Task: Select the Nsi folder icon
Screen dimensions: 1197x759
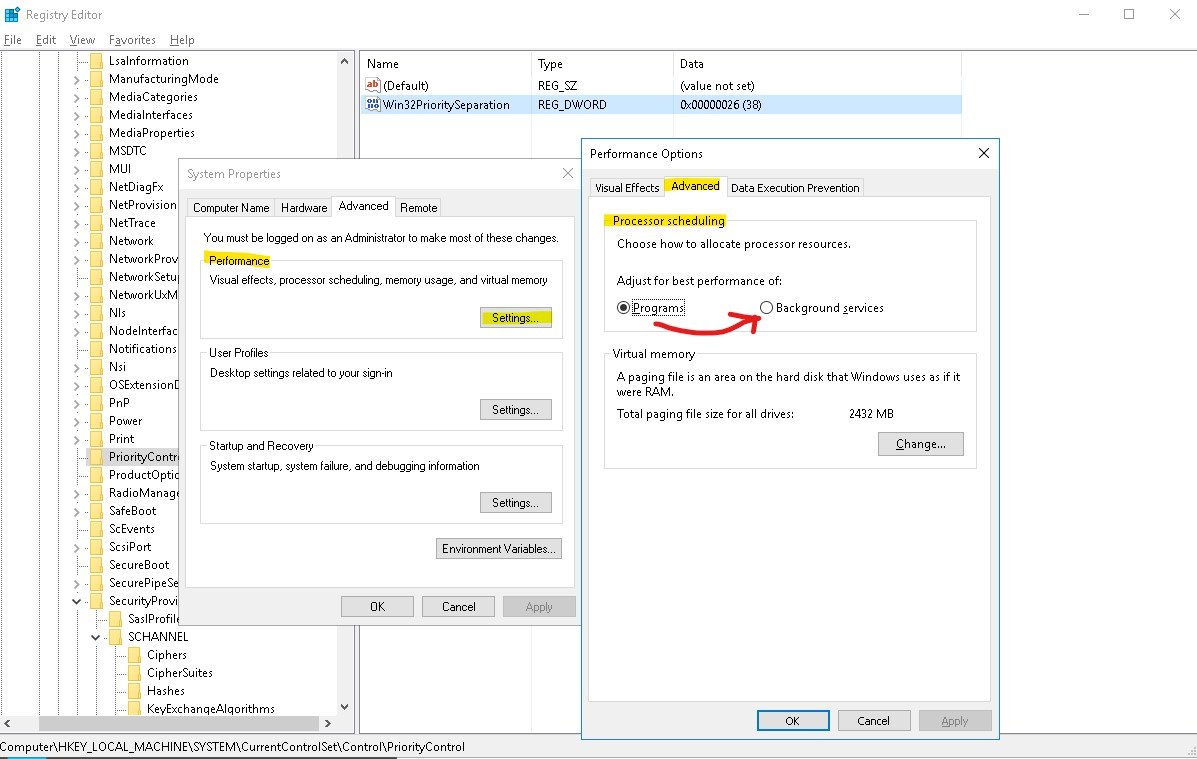Action: coord(96,367)
